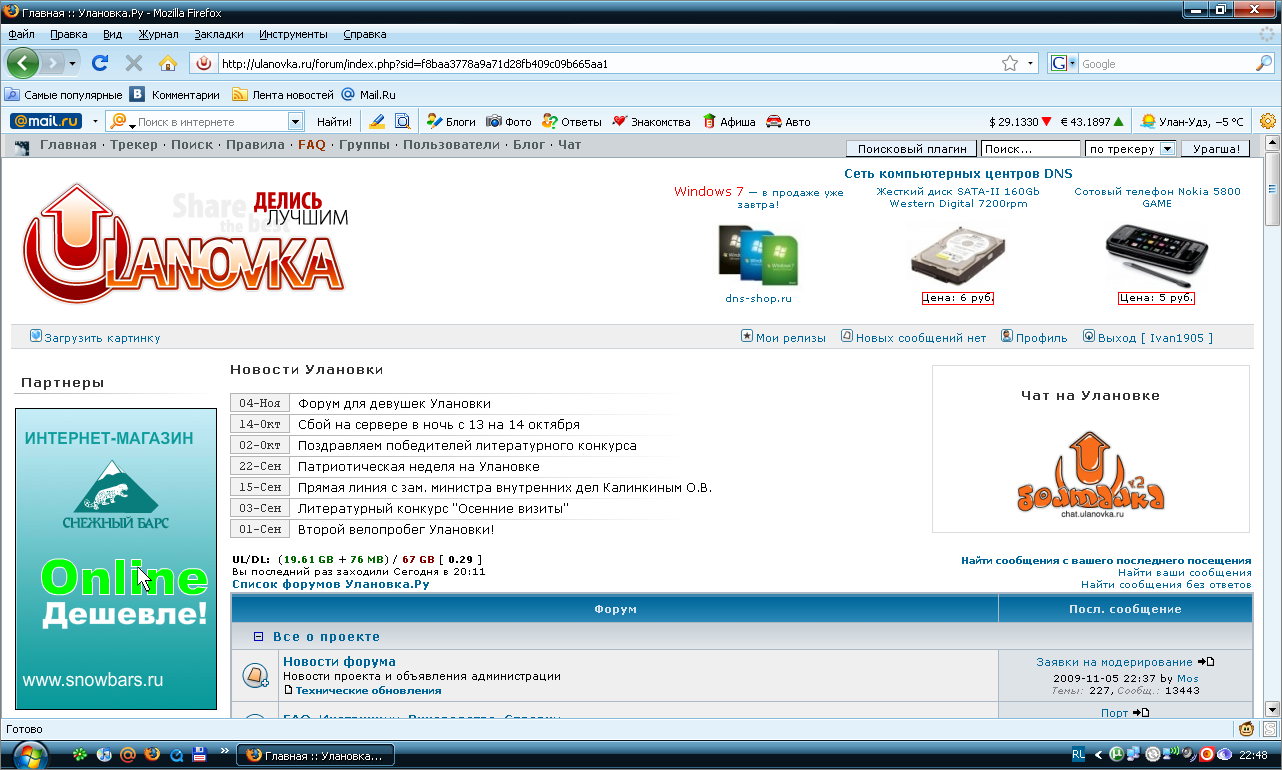This screenshot has height=770, width=1282.
Task: Click the Snow Bars интернет-магазин banner
Action: pyautogui.click(x=116, y=559)
